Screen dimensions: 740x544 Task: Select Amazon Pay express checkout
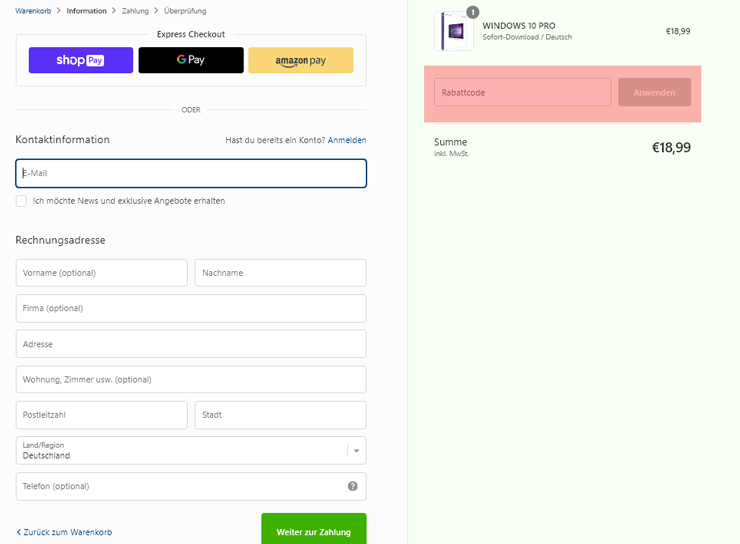coord(301,60)
